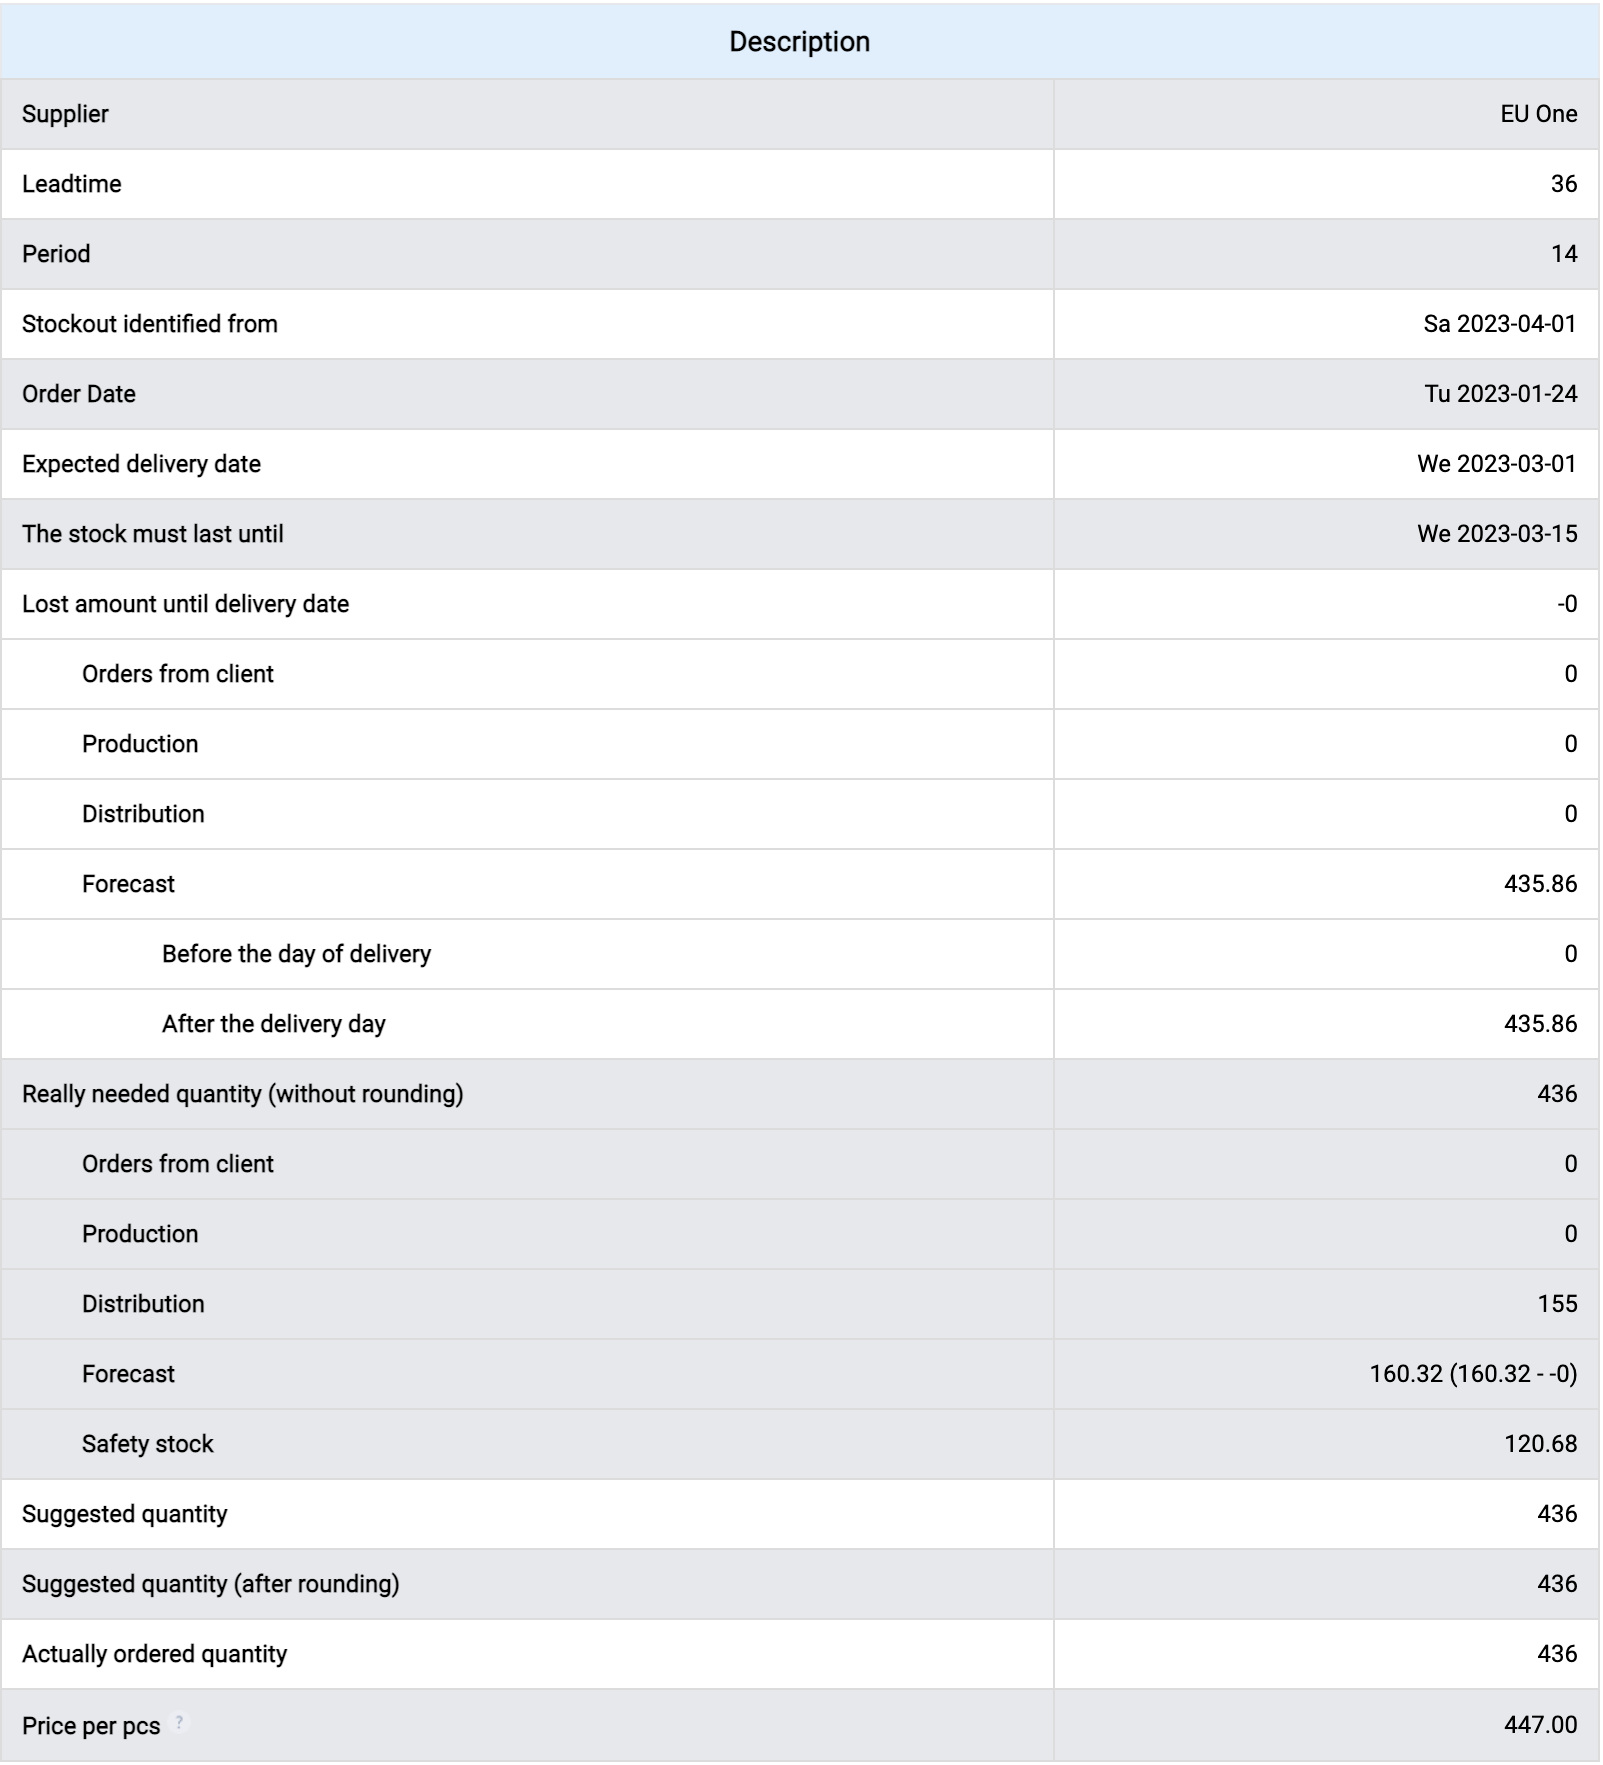Select the Leadtime value 36
This screenshot has width=1603, height=1765.
1563,184
